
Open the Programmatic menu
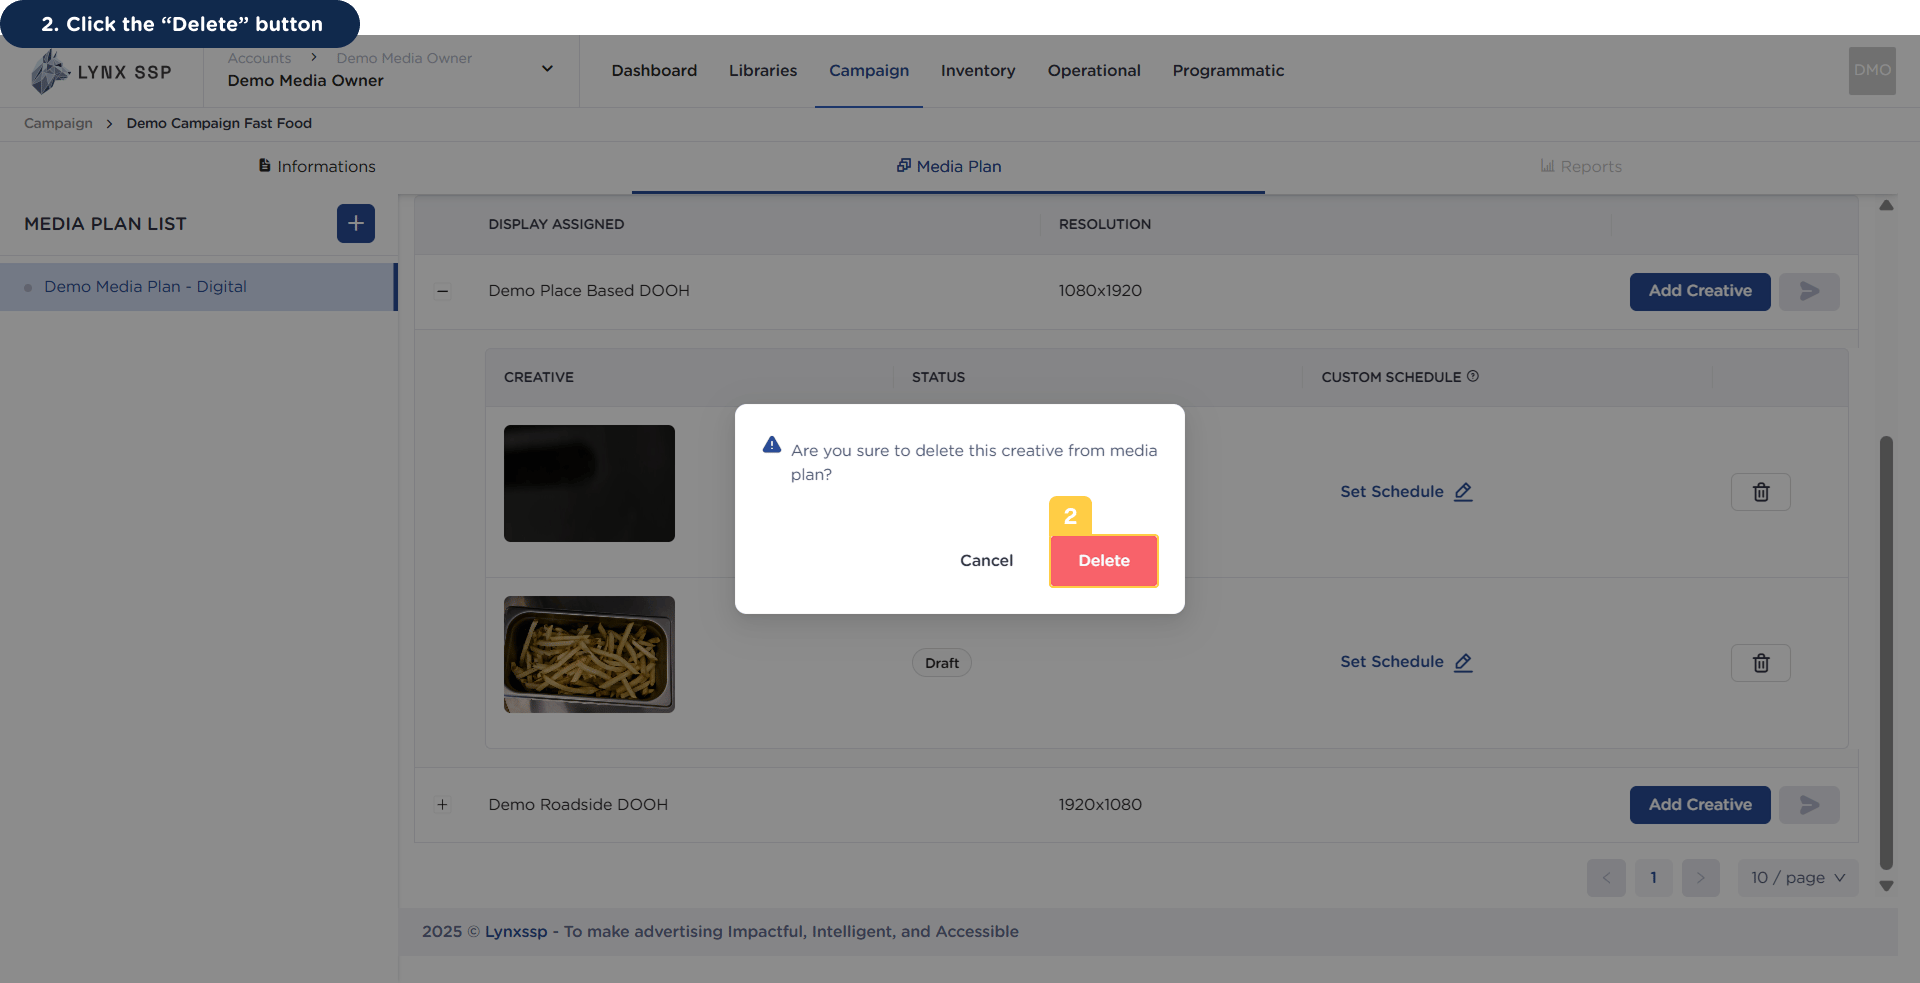click(1228, 71)
